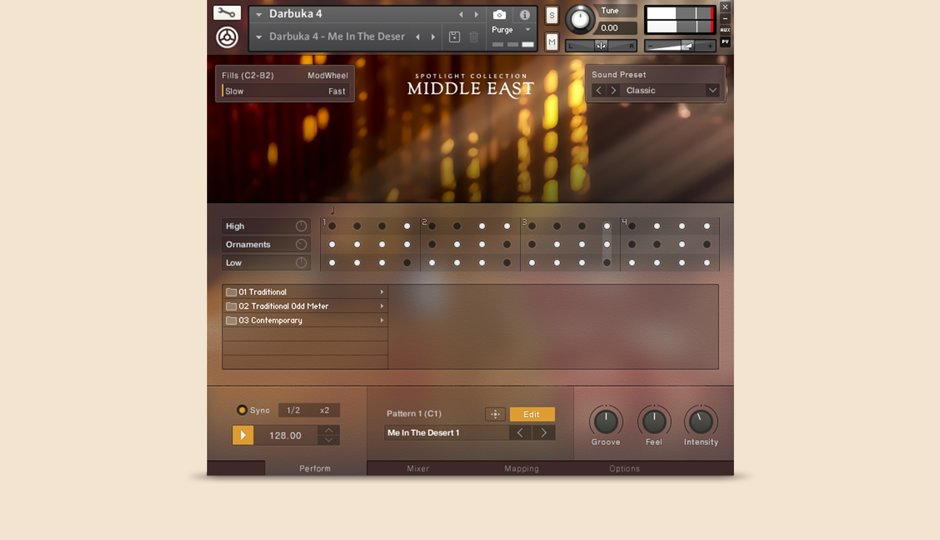The height and width of the screenshot is (540, 940).
Task: Click the x2 tempo button
Action: click(x=324, y=410)
